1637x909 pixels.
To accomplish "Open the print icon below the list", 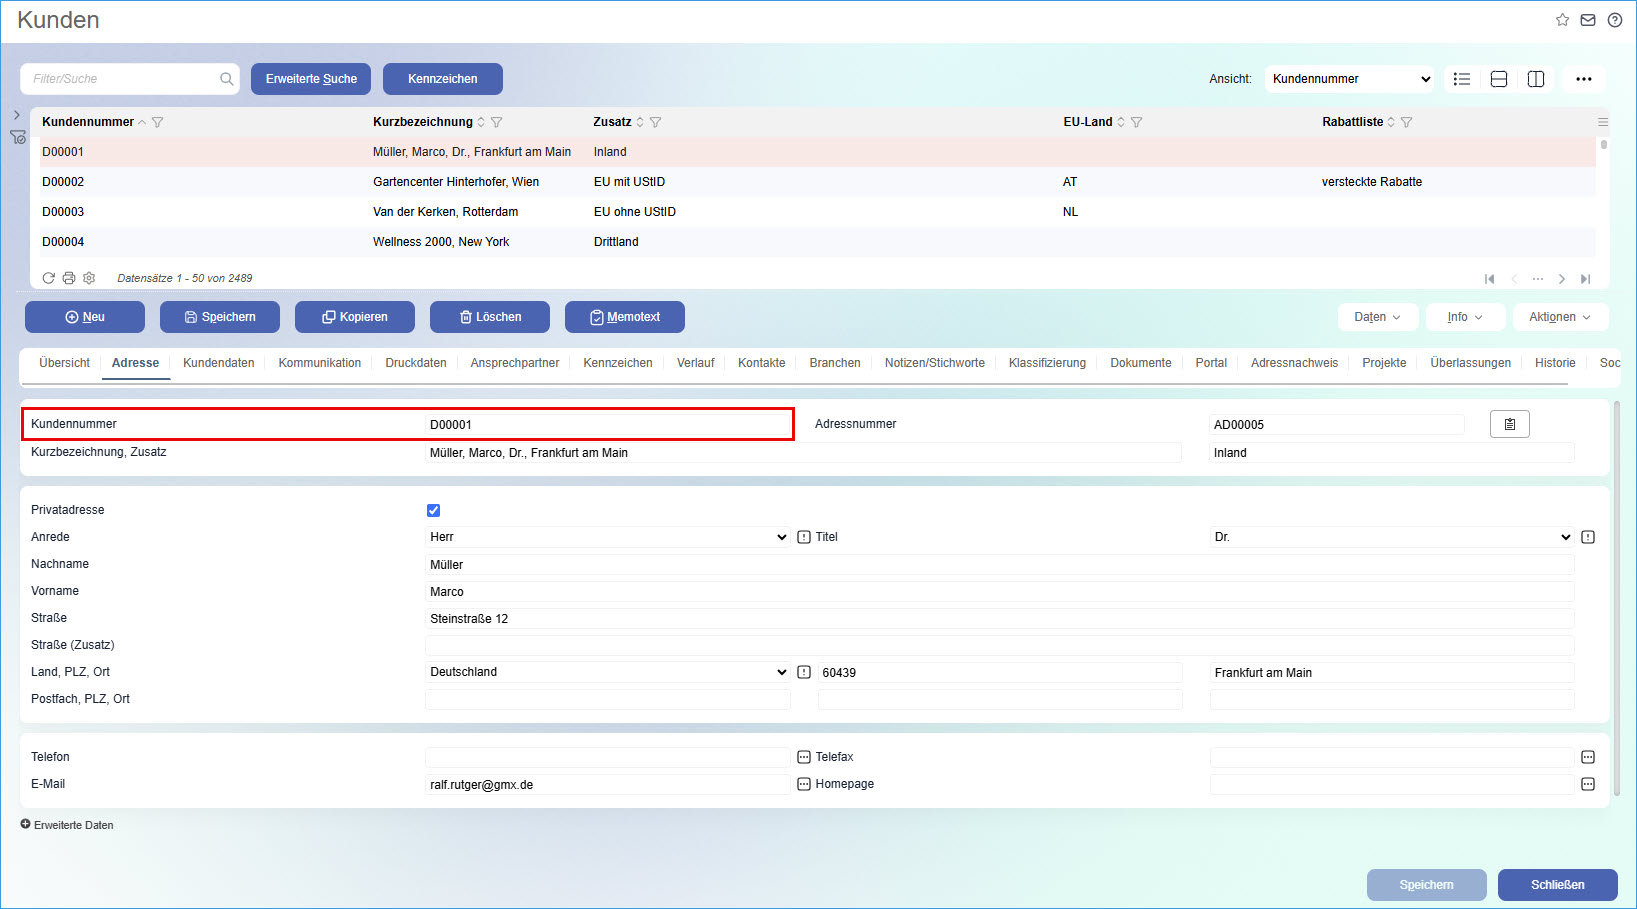I will [x=68, y=278].
